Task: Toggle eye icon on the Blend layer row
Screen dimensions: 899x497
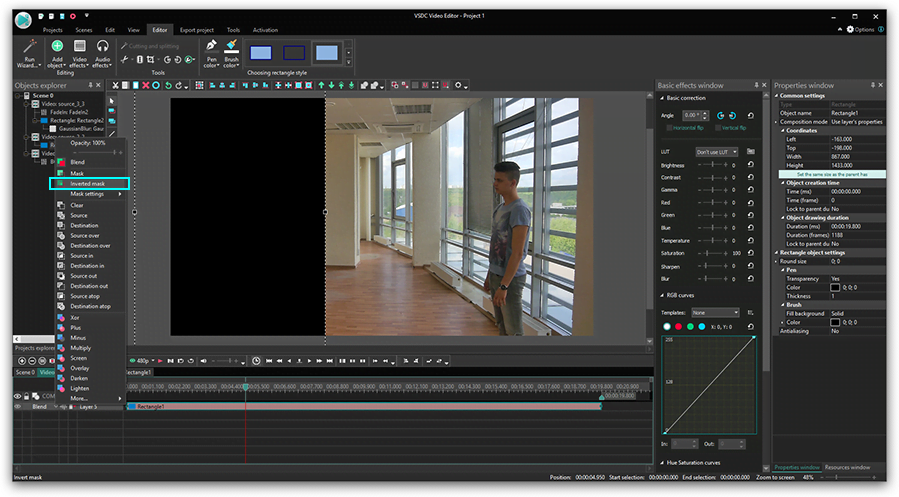Action: (18, 406)
